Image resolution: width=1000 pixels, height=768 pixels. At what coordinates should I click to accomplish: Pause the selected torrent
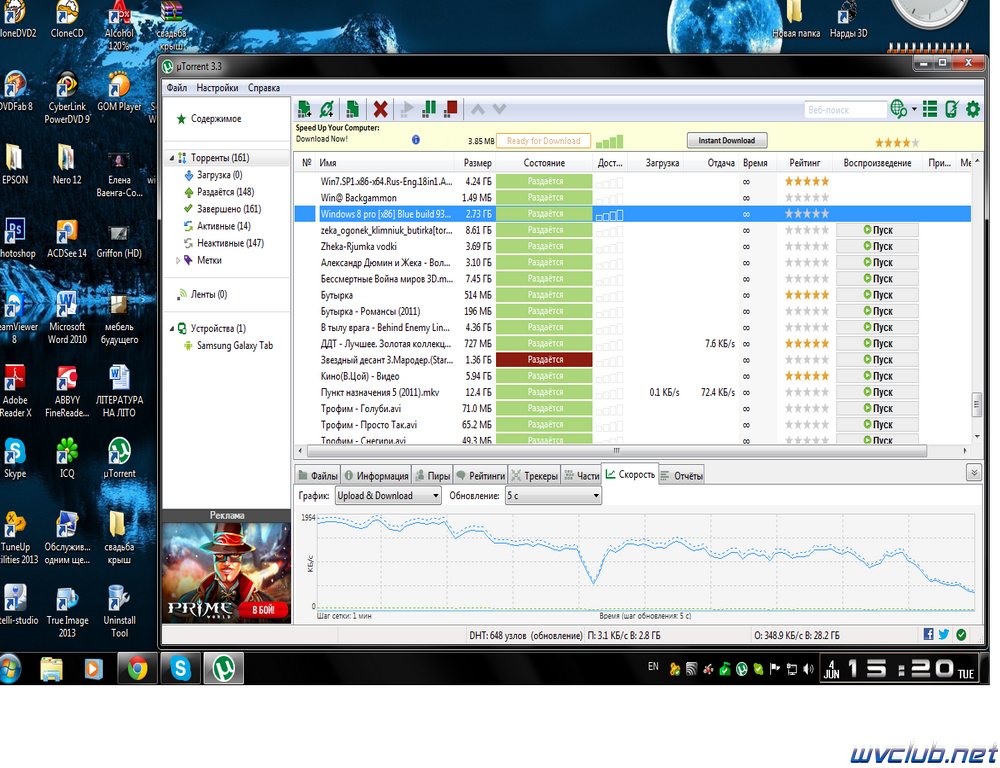(x=429, y=109)
